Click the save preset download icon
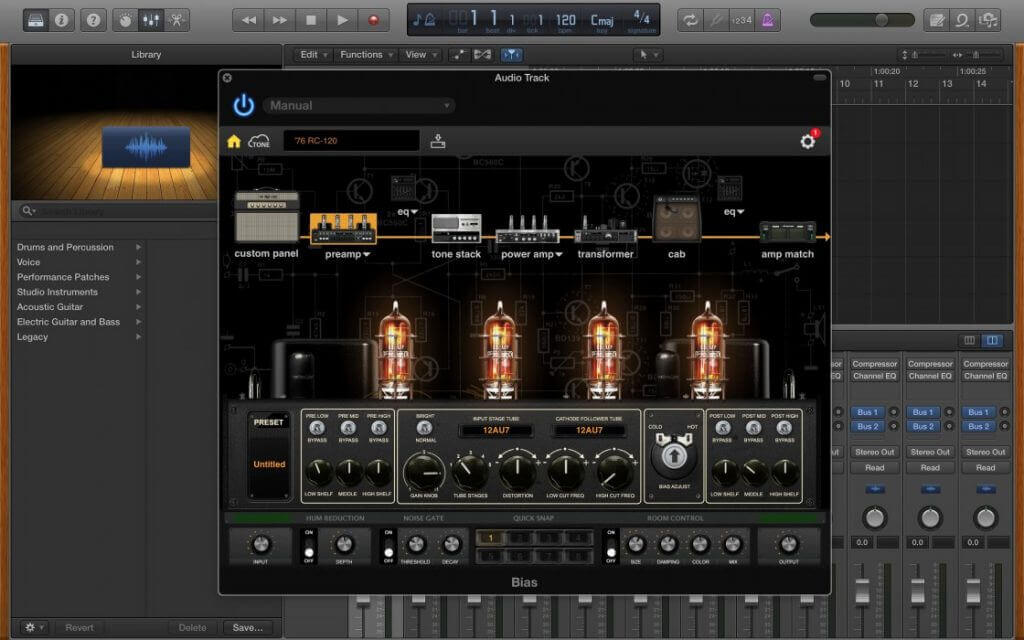 tap(438, 140)
